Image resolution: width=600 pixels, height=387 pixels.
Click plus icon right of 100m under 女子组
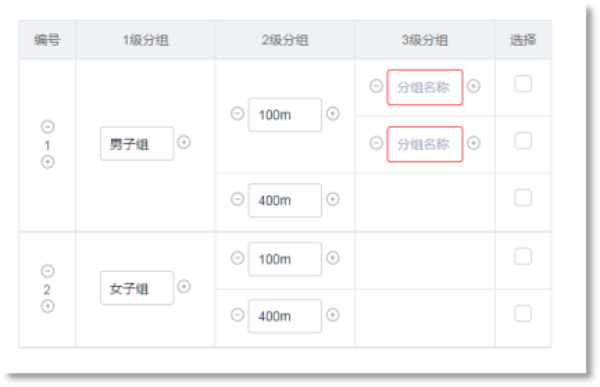coord(333,258)
